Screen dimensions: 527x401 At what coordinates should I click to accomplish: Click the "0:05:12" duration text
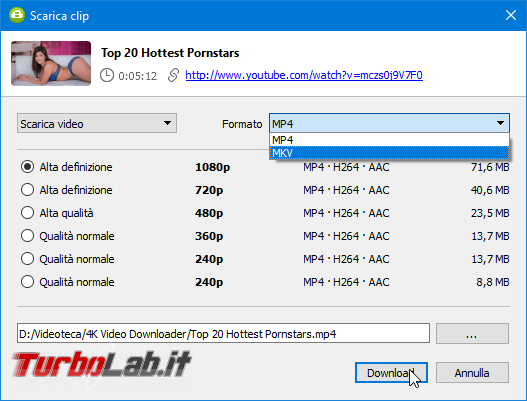[137, 76]
